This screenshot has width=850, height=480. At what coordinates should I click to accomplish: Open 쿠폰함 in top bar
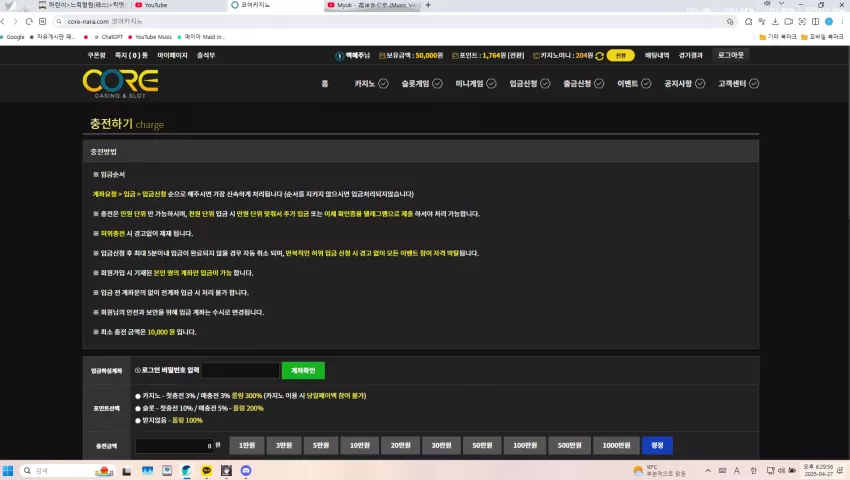[96, 55]
